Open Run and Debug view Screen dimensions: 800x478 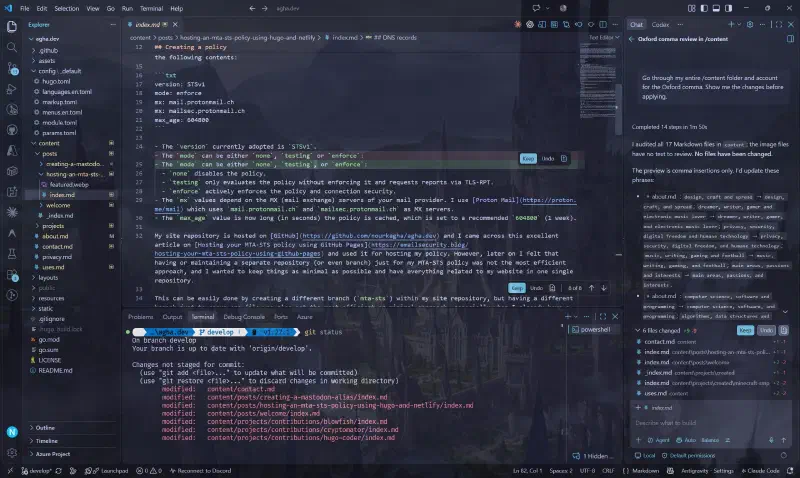click(x=12, y=89)
